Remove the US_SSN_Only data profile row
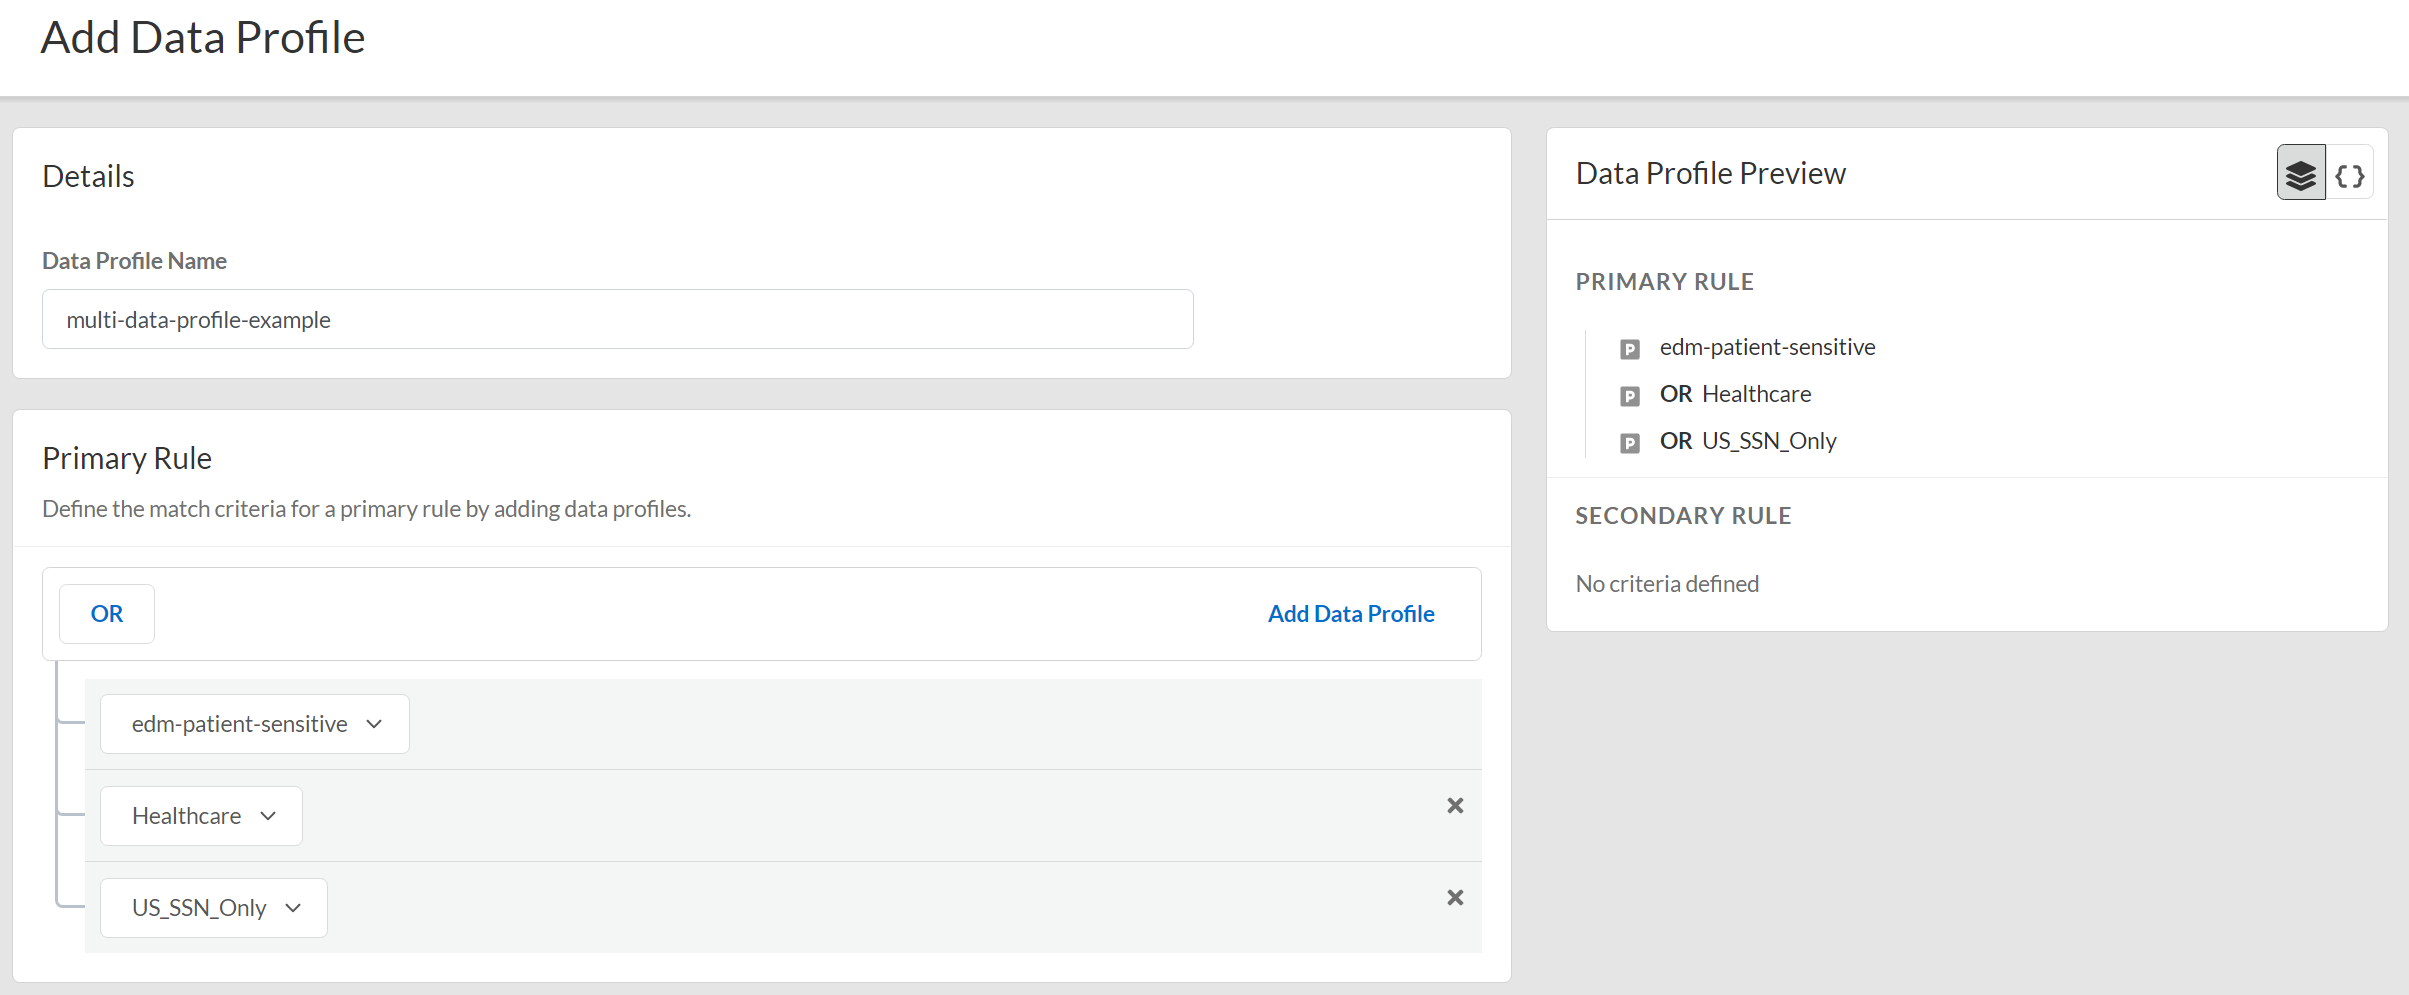The height and width of the screenshot is (995, 2409). coord(1455,898)
